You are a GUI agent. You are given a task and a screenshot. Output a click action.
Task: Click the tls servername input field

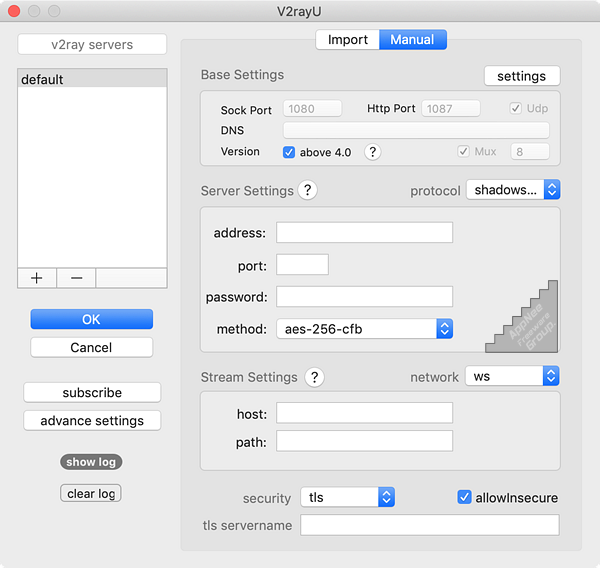pyautogui.click(x=430, y=525)
